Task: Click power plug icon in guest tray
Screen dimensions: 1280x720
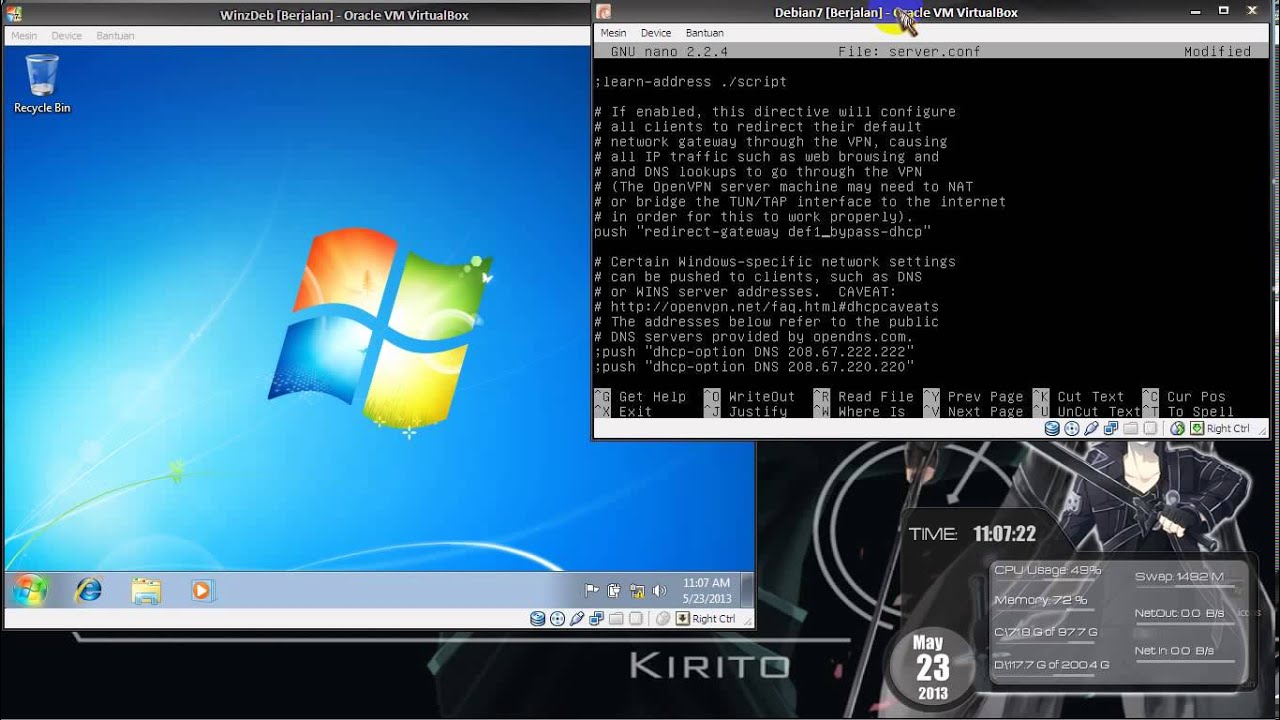Action: 614,590
